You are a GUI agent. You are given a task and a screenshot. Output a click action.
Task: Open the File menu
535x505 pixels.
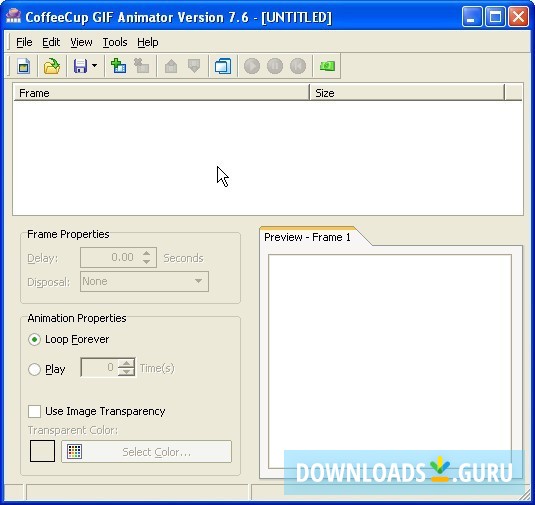pos(24,42)
